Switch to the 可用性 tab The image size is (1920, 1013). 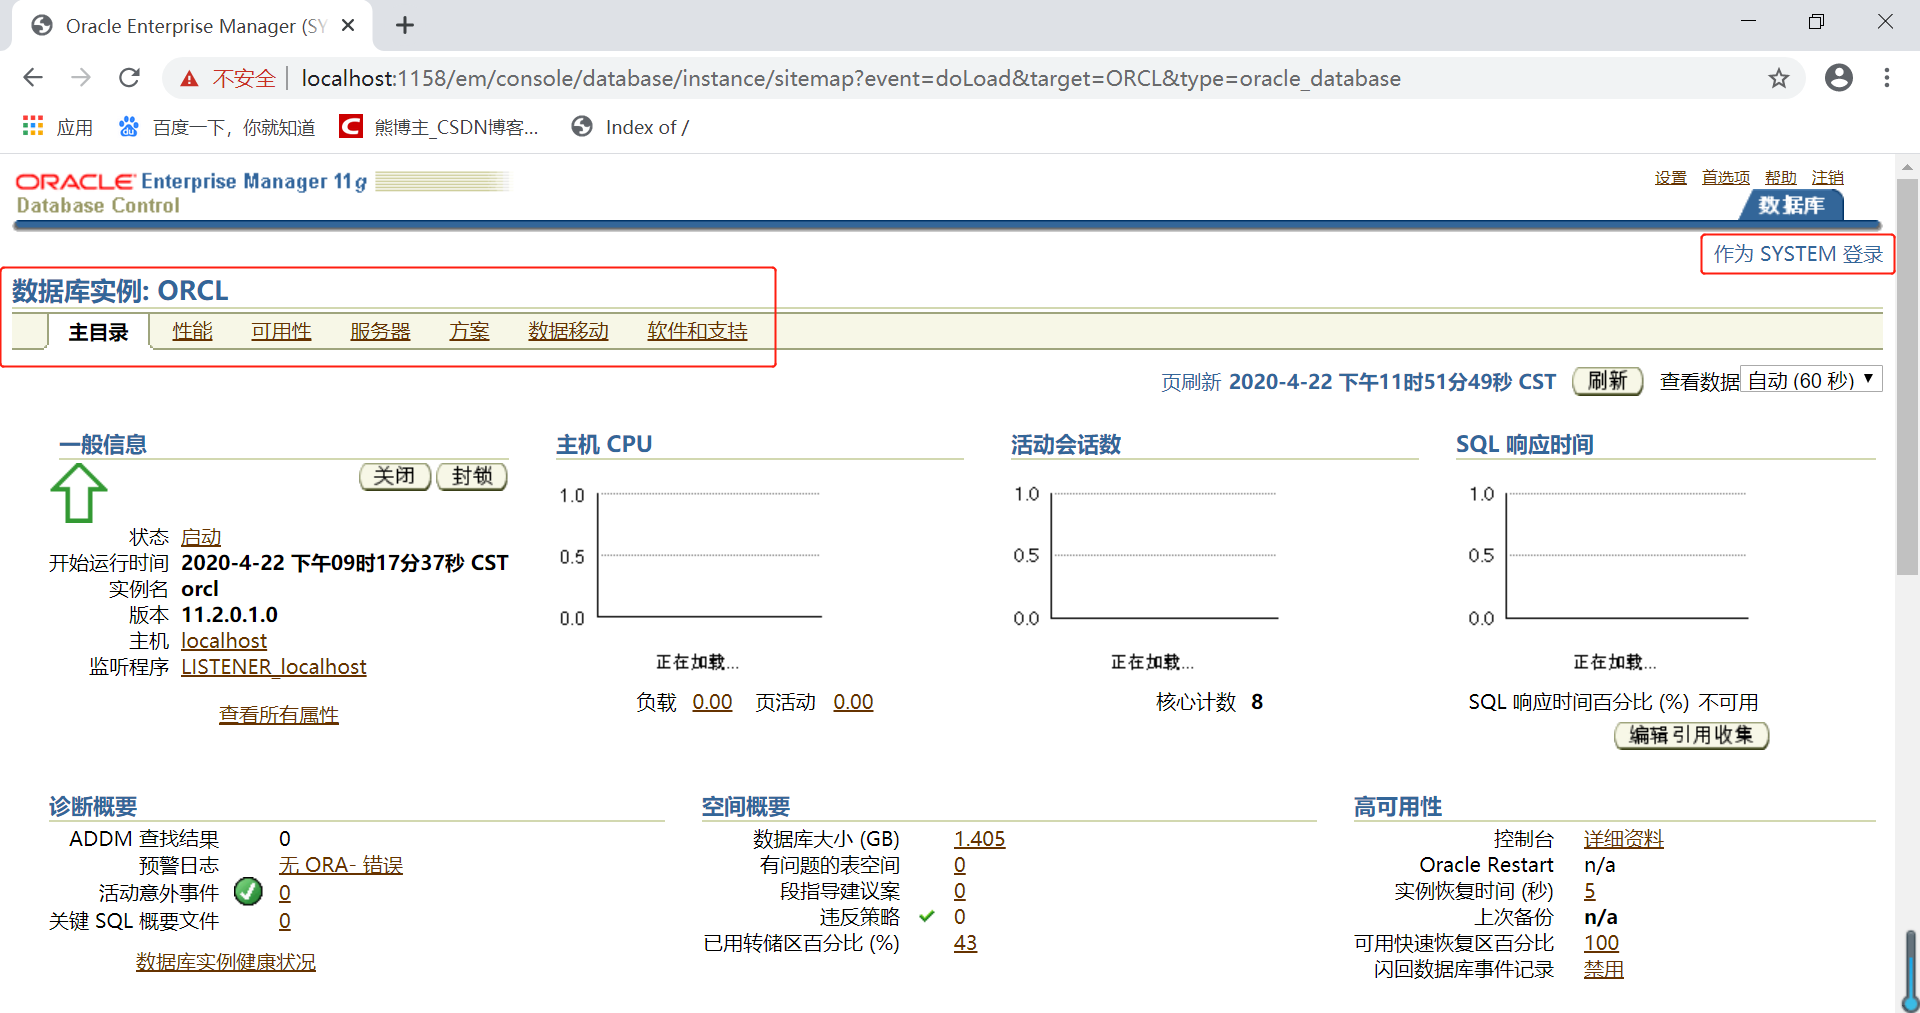coord(281,332)
